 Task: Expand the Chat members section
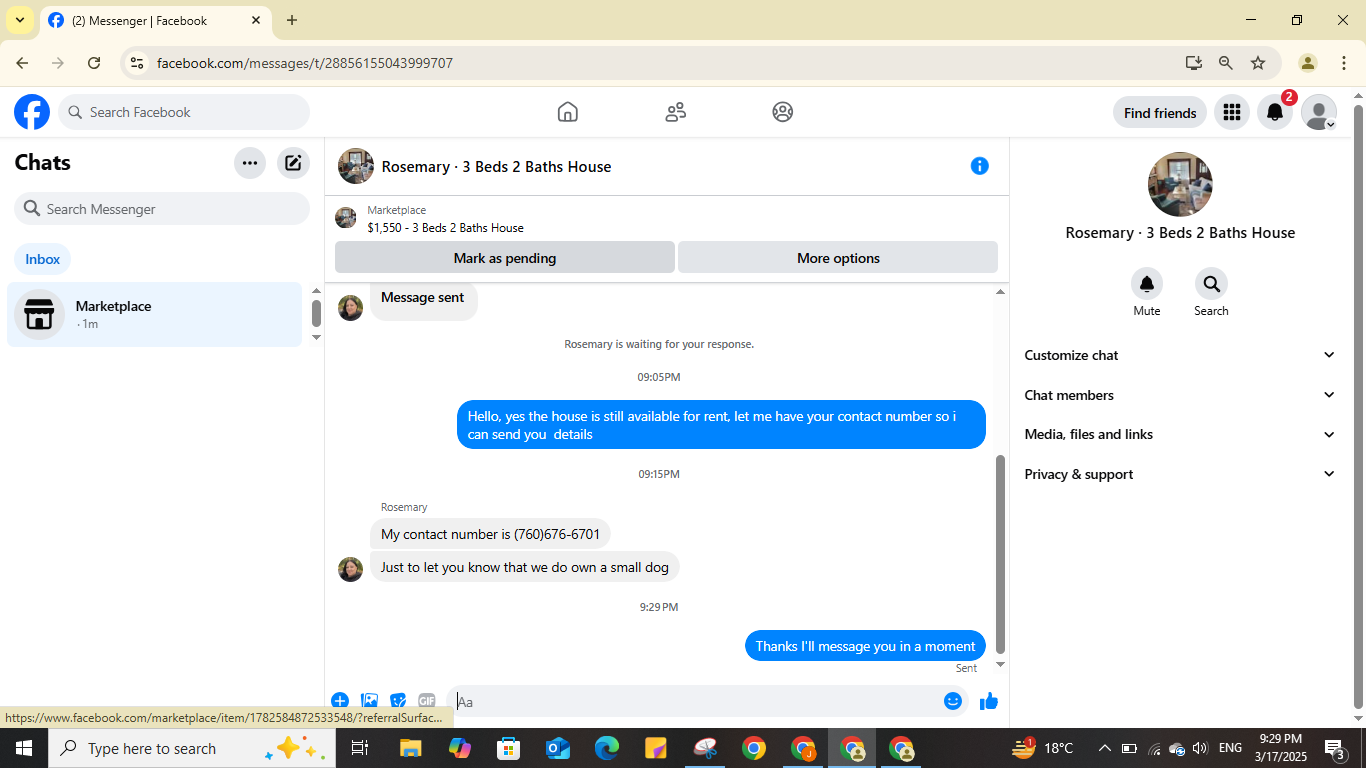click(x=1180, y=395)
